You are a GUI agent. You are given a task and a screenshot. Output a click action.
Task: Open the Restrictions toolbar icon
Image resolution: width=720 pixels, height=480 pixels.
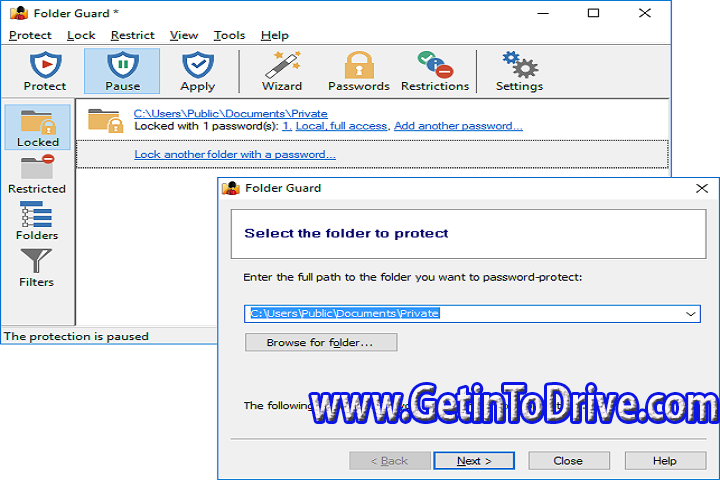(x=435, y=71)
